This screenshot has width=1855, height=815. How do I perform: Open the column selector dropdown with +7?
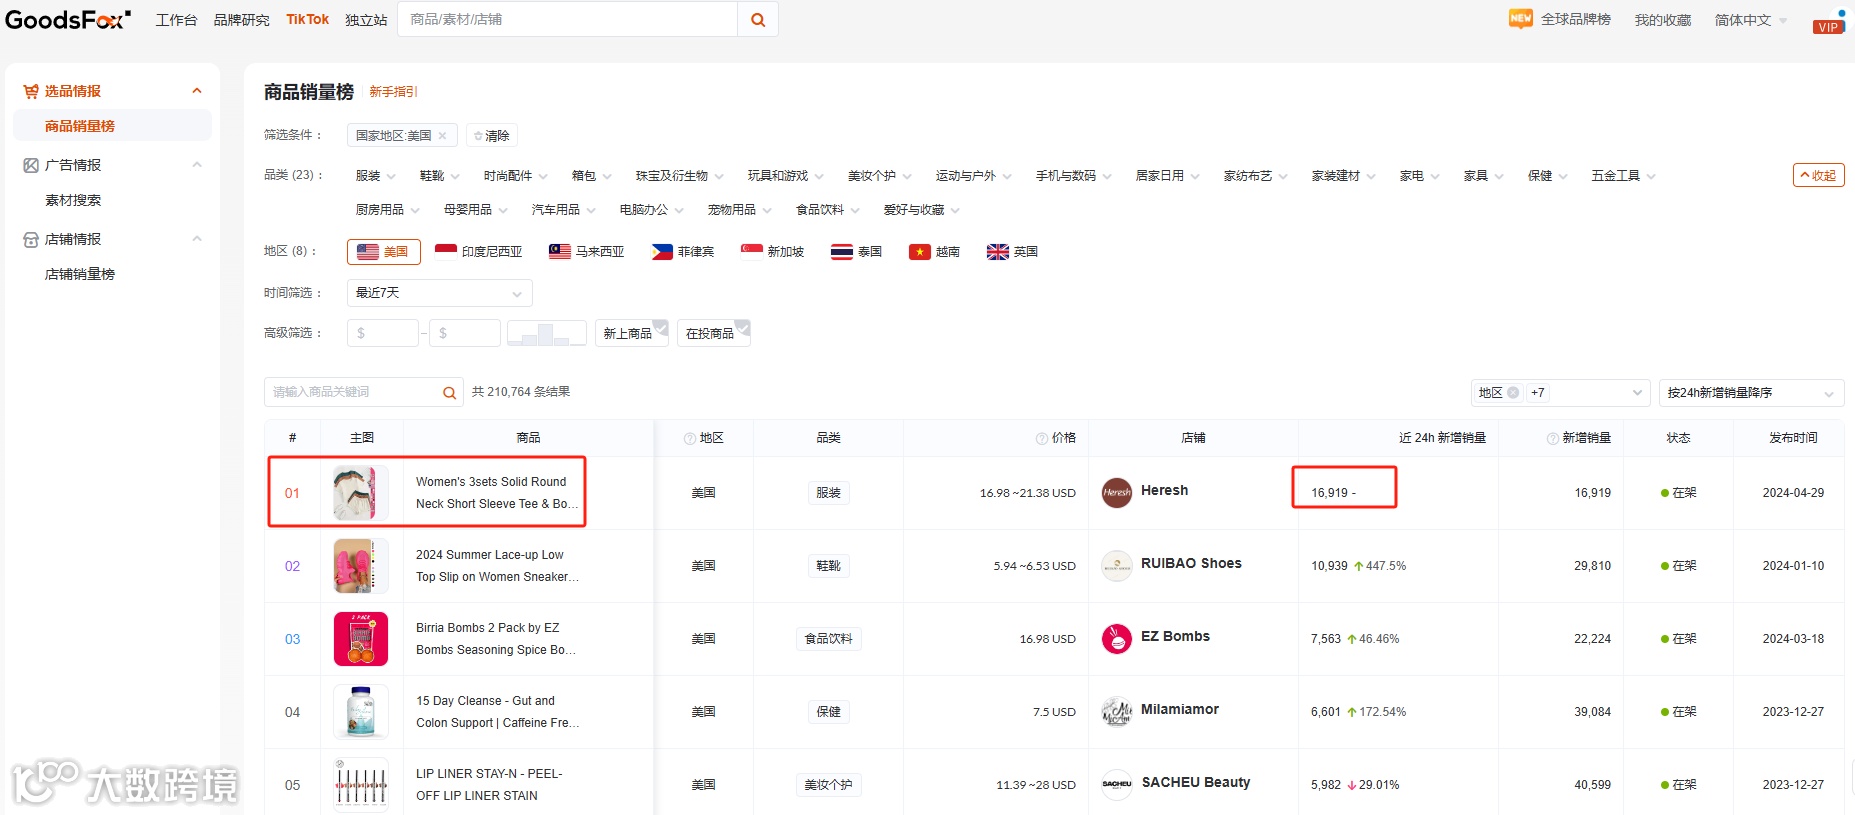pos(1560,393)
